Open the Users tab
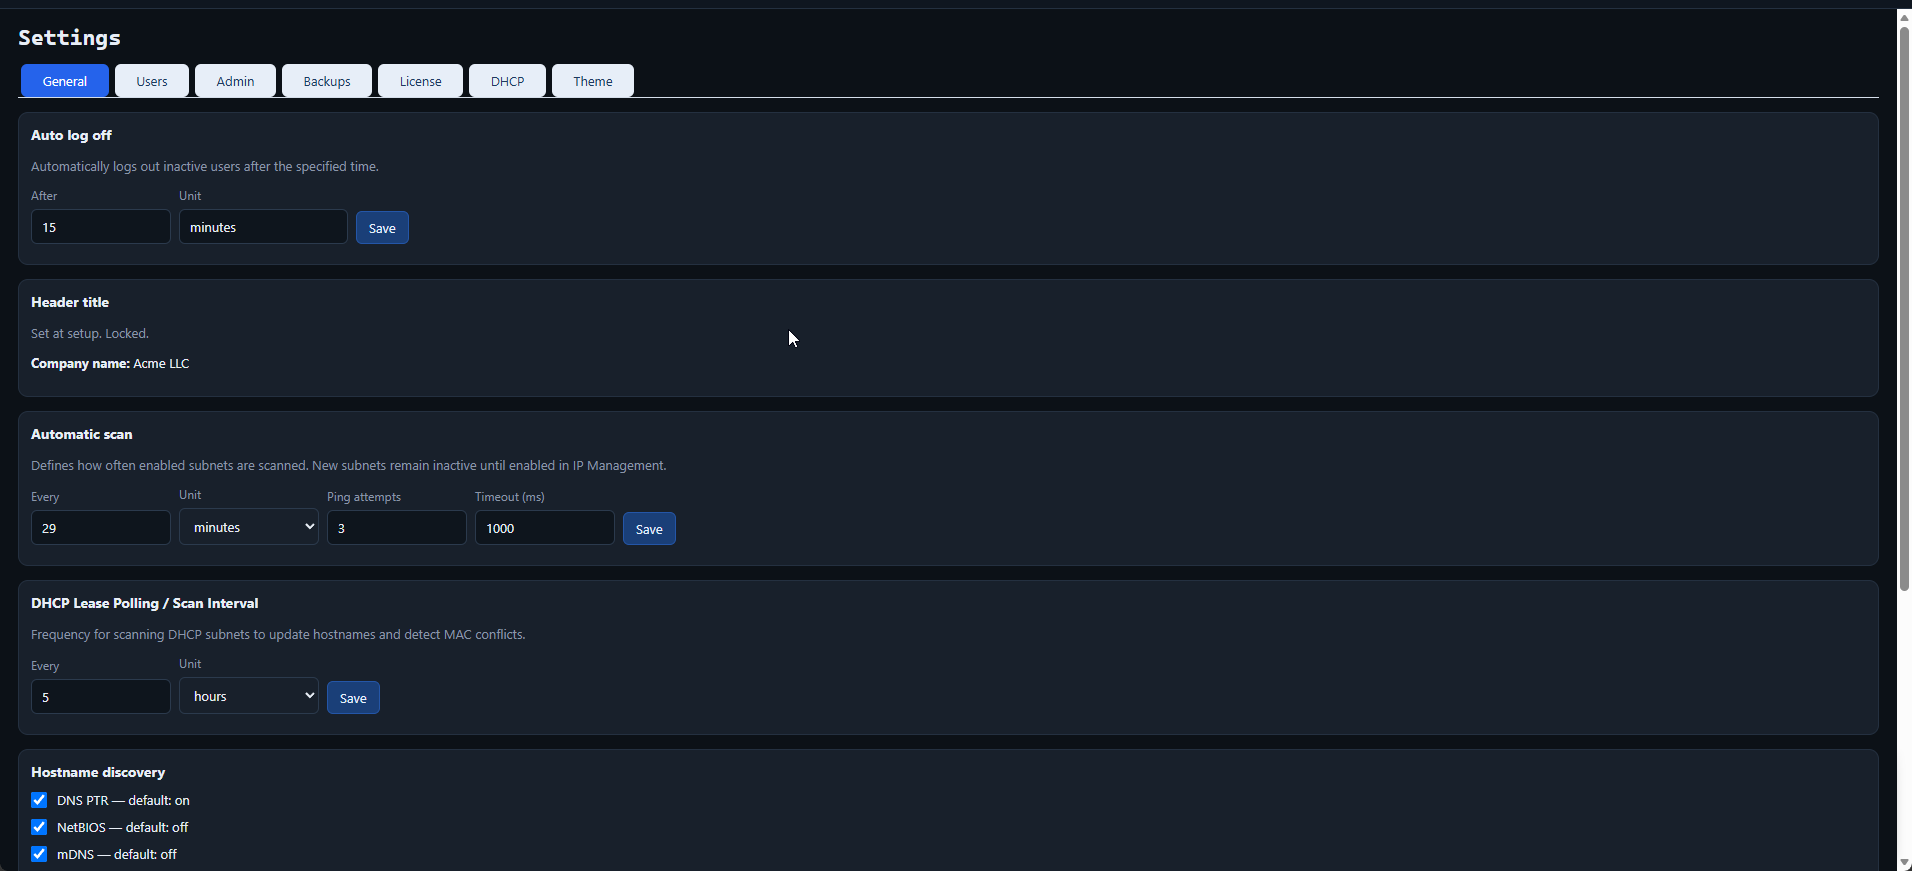The height and width of the screenshot is (871, 1912). [152, 81]
